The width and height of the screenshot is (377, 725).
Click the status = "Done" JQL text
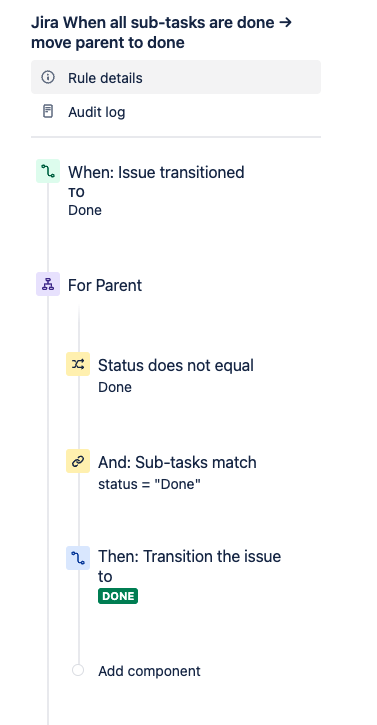click(x=149, y=484)
